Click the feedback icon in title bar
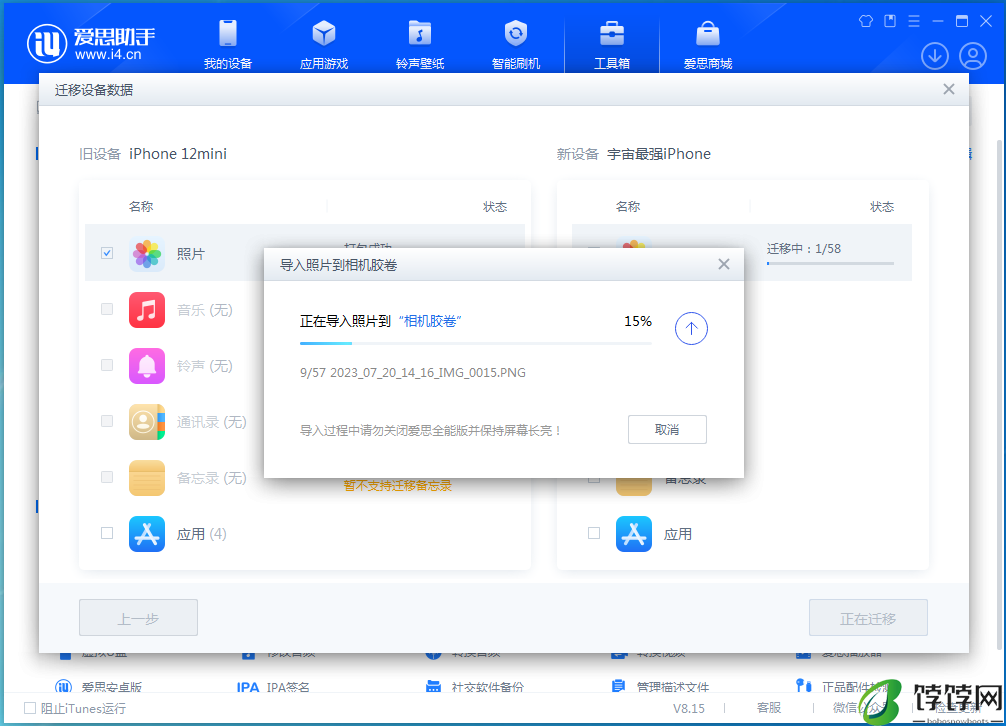1006x726 pixels. 890,21
